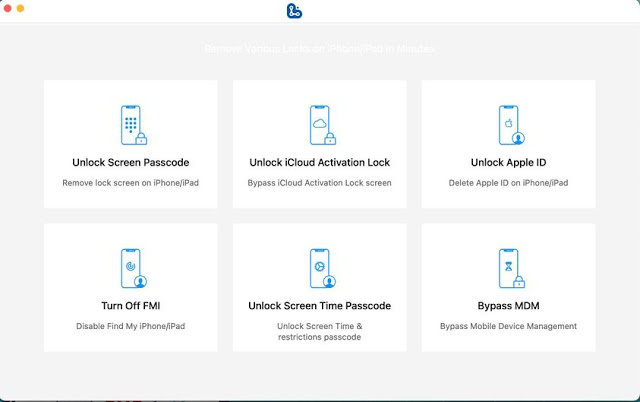Click 'Bypass Mobile Device Management' text
The width and height of the screenshot is (640, 402).
click(x=509, y=326)
